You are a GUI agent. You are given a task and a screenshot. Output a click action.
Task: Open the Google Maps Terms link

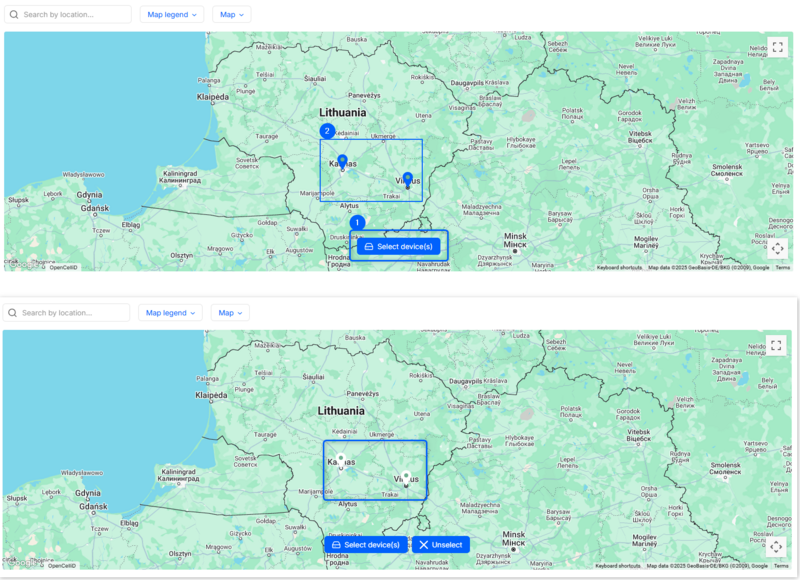[x=785, y=267]
